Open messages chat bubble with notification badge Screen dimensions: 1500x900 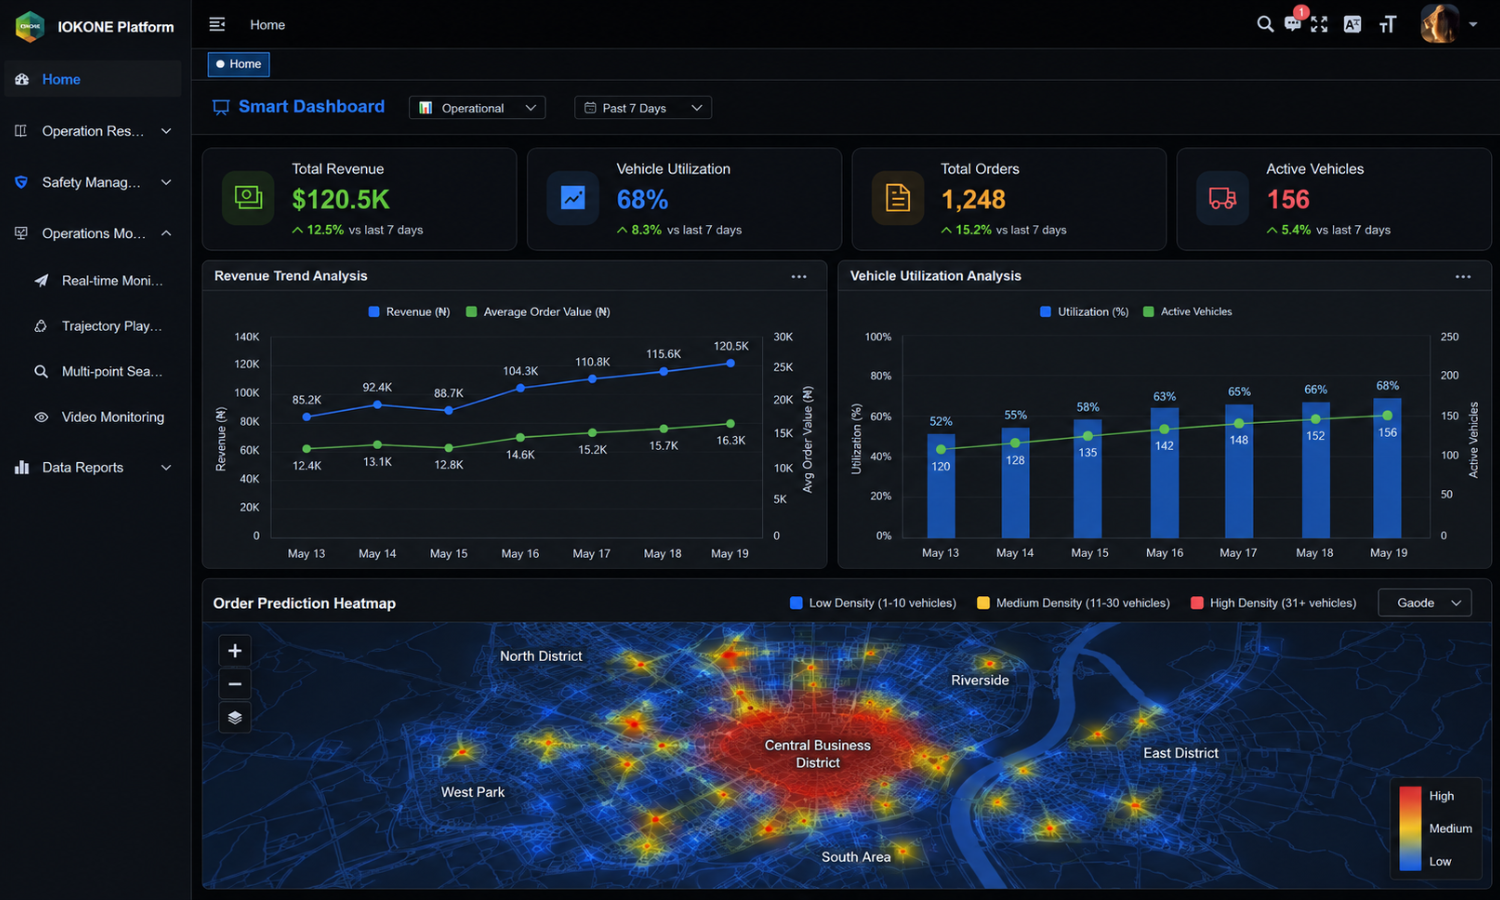[1293, 23]
